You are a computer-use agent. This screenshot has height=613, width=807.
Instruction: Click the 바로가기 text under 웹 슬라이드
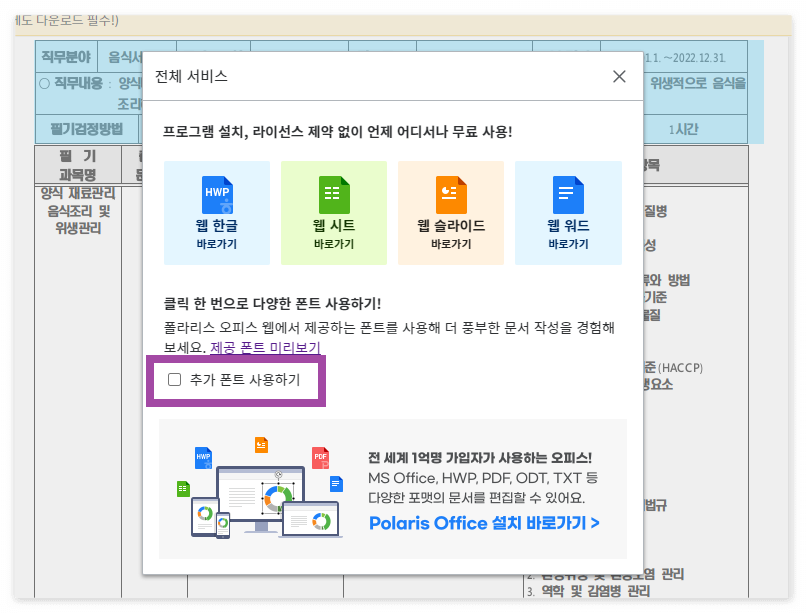(x=451, y=244)
